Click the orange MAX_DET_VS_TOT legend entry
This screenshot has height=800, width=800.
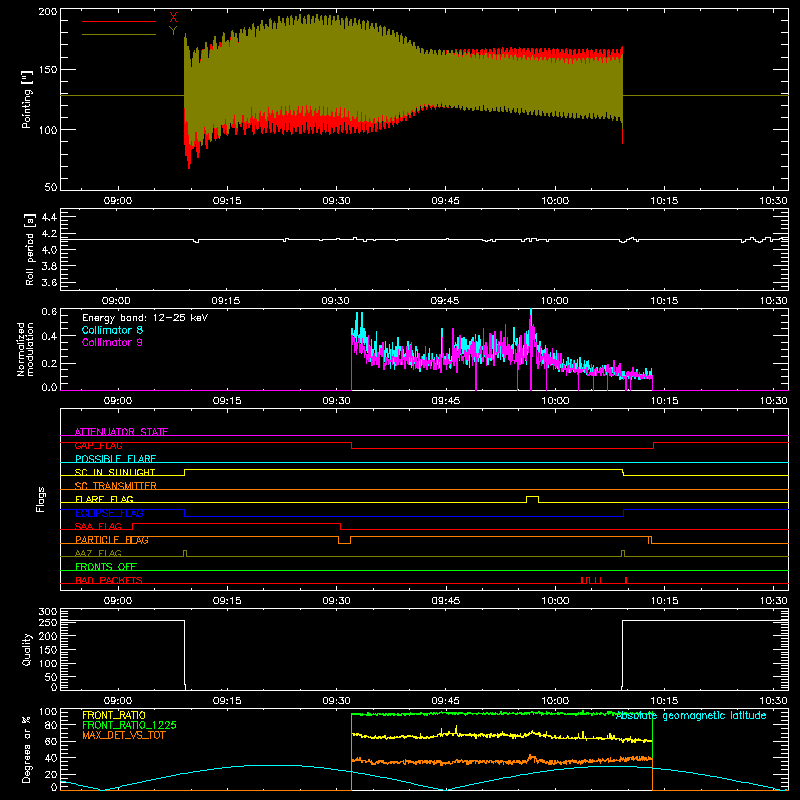pyautogui.click(x=124, y=735)
